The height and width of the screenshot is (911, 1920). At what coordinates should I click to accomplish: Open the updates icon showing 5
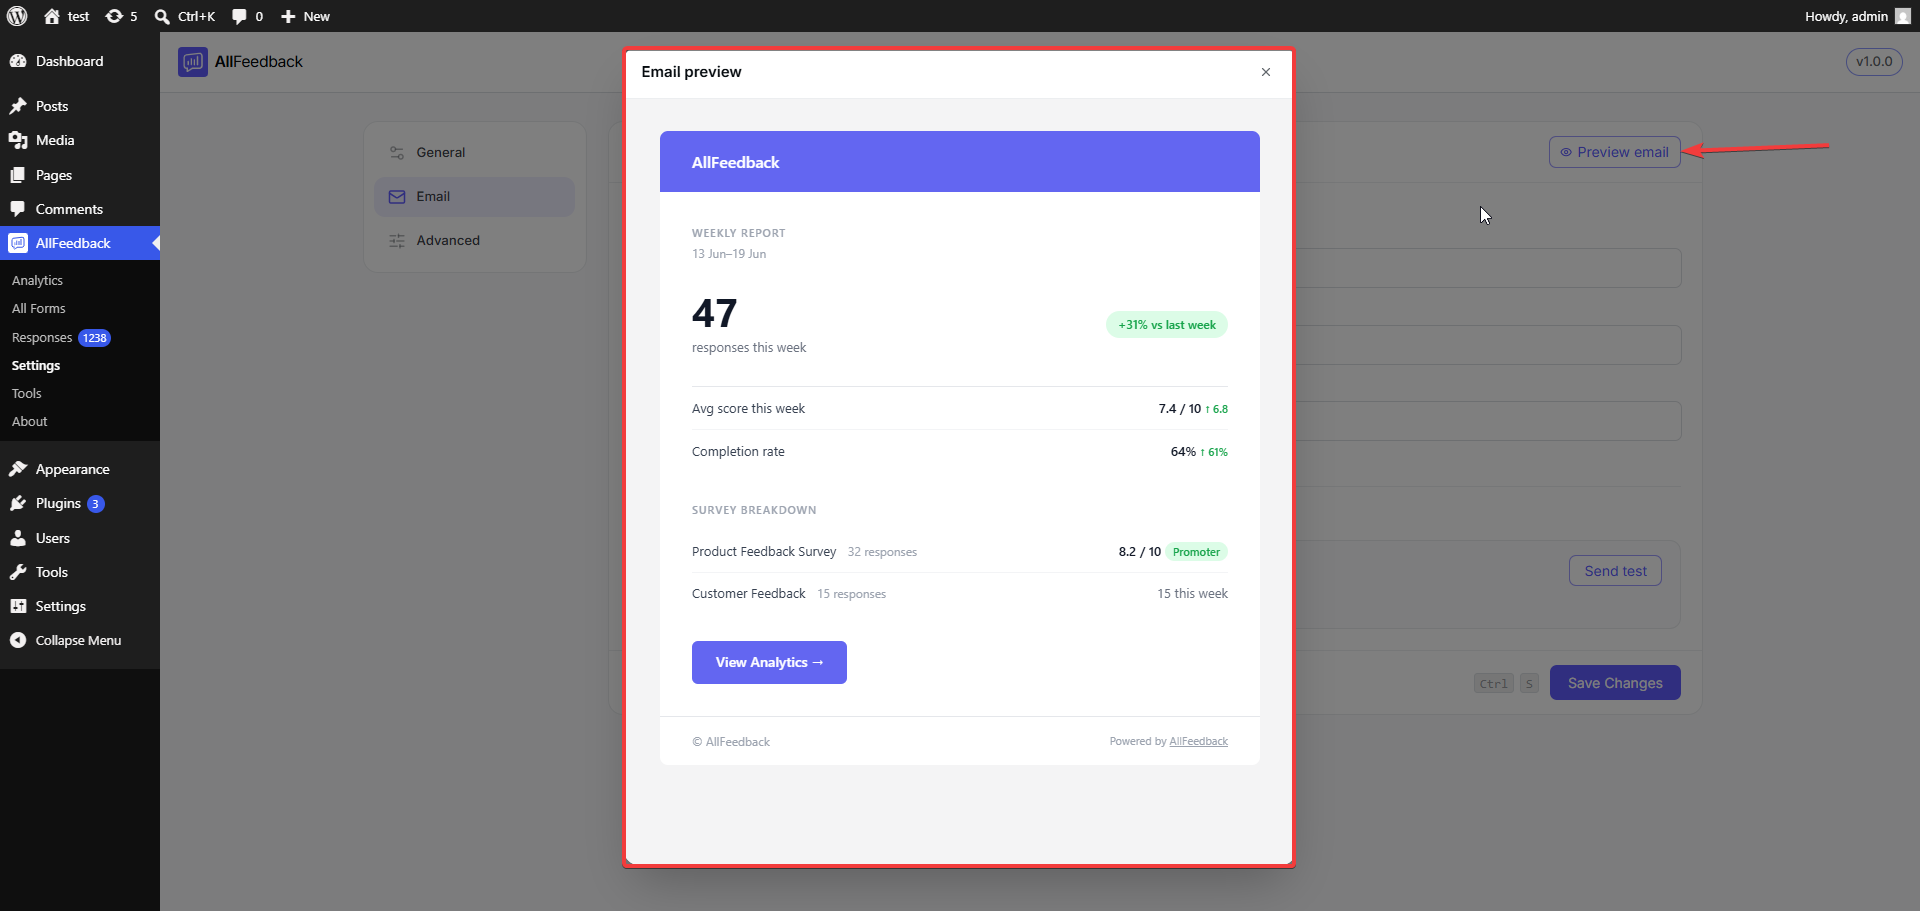(114, 16)
